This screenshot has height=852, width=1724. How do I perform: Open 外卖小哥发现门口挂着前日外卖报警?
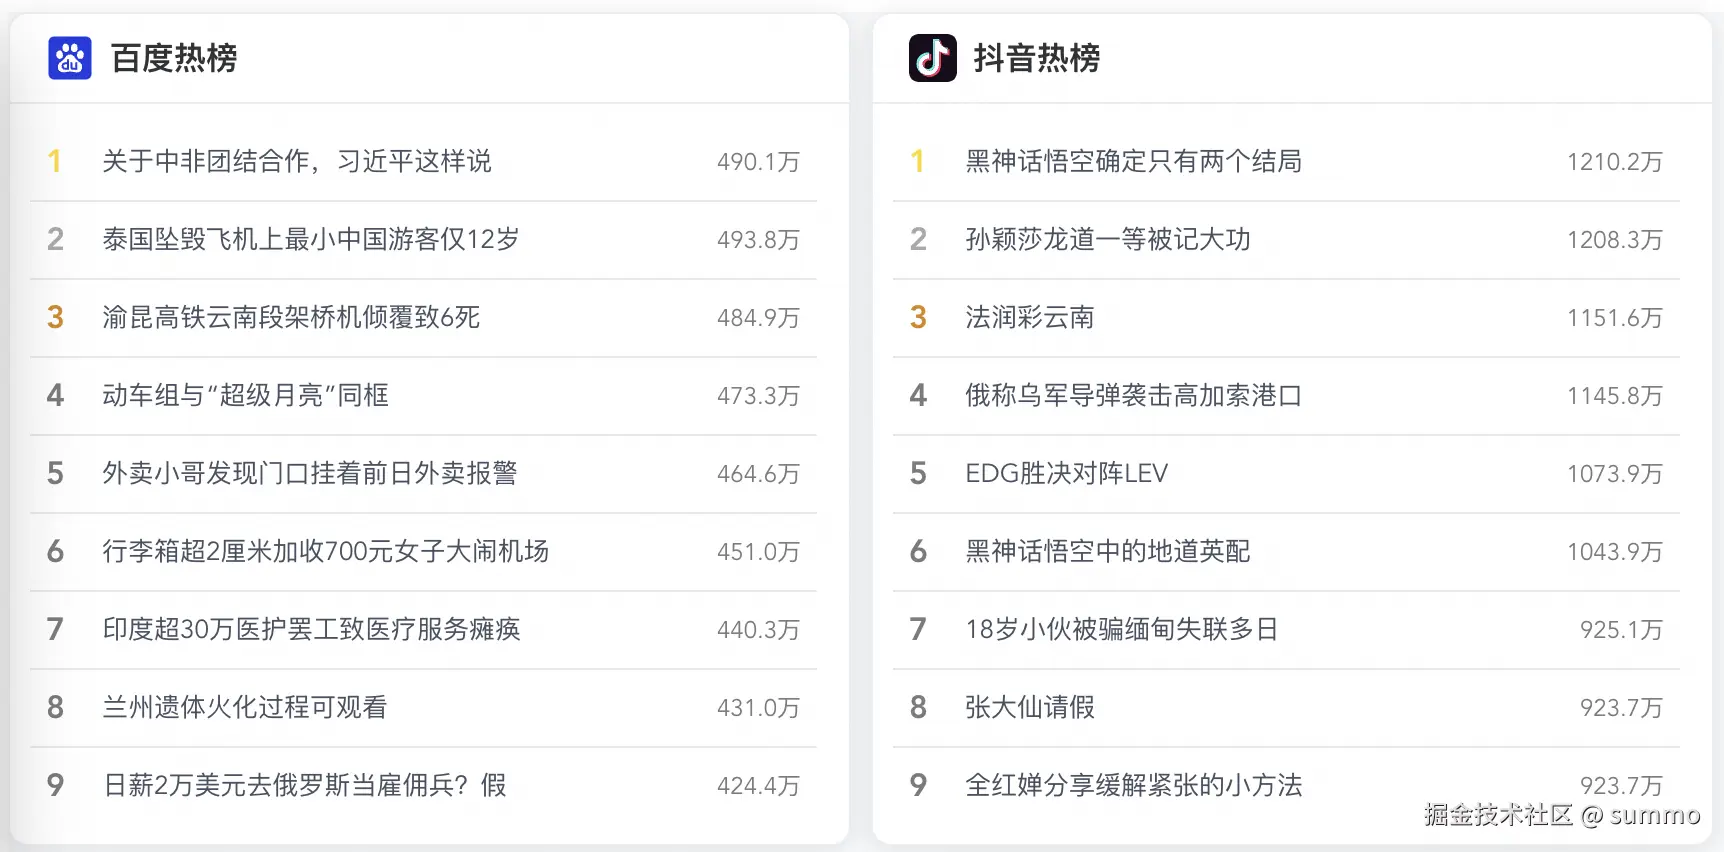(x=309, y=473)
